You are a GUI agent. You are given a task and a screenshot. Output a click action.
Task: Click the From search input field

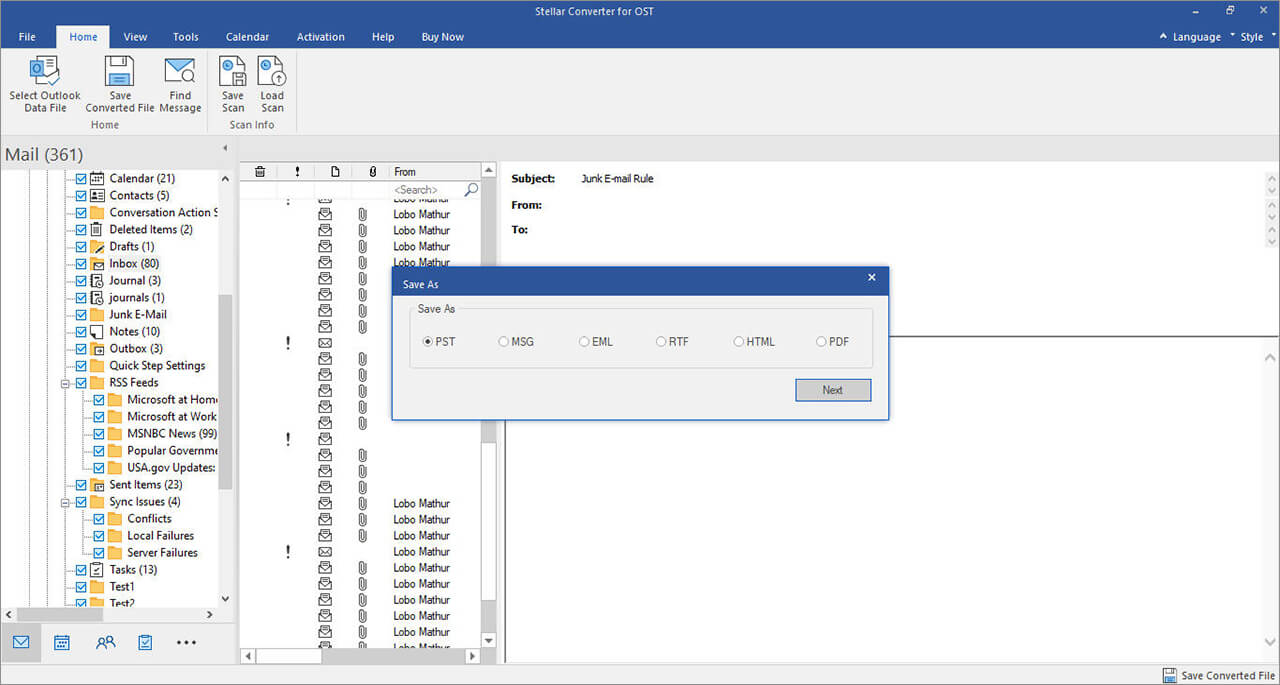pyautogui.click(x=426, y=189)
